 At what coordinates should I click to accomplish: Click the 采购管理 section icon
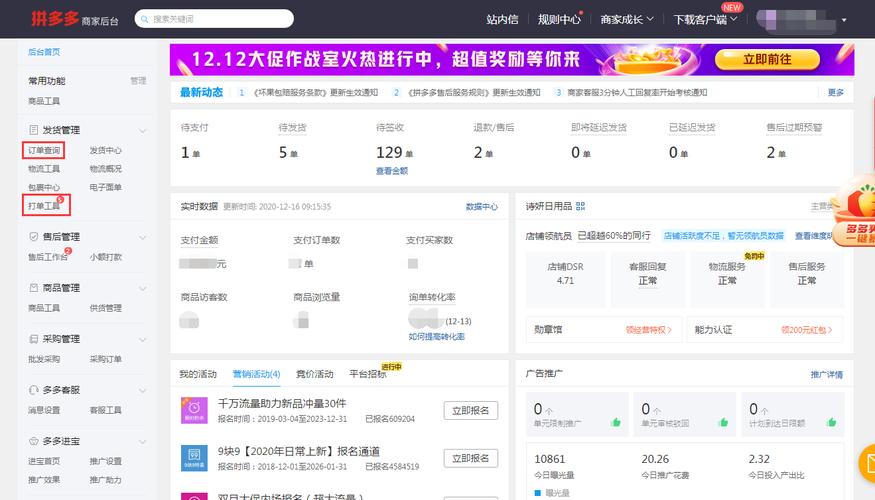click(x=33, y=339)
